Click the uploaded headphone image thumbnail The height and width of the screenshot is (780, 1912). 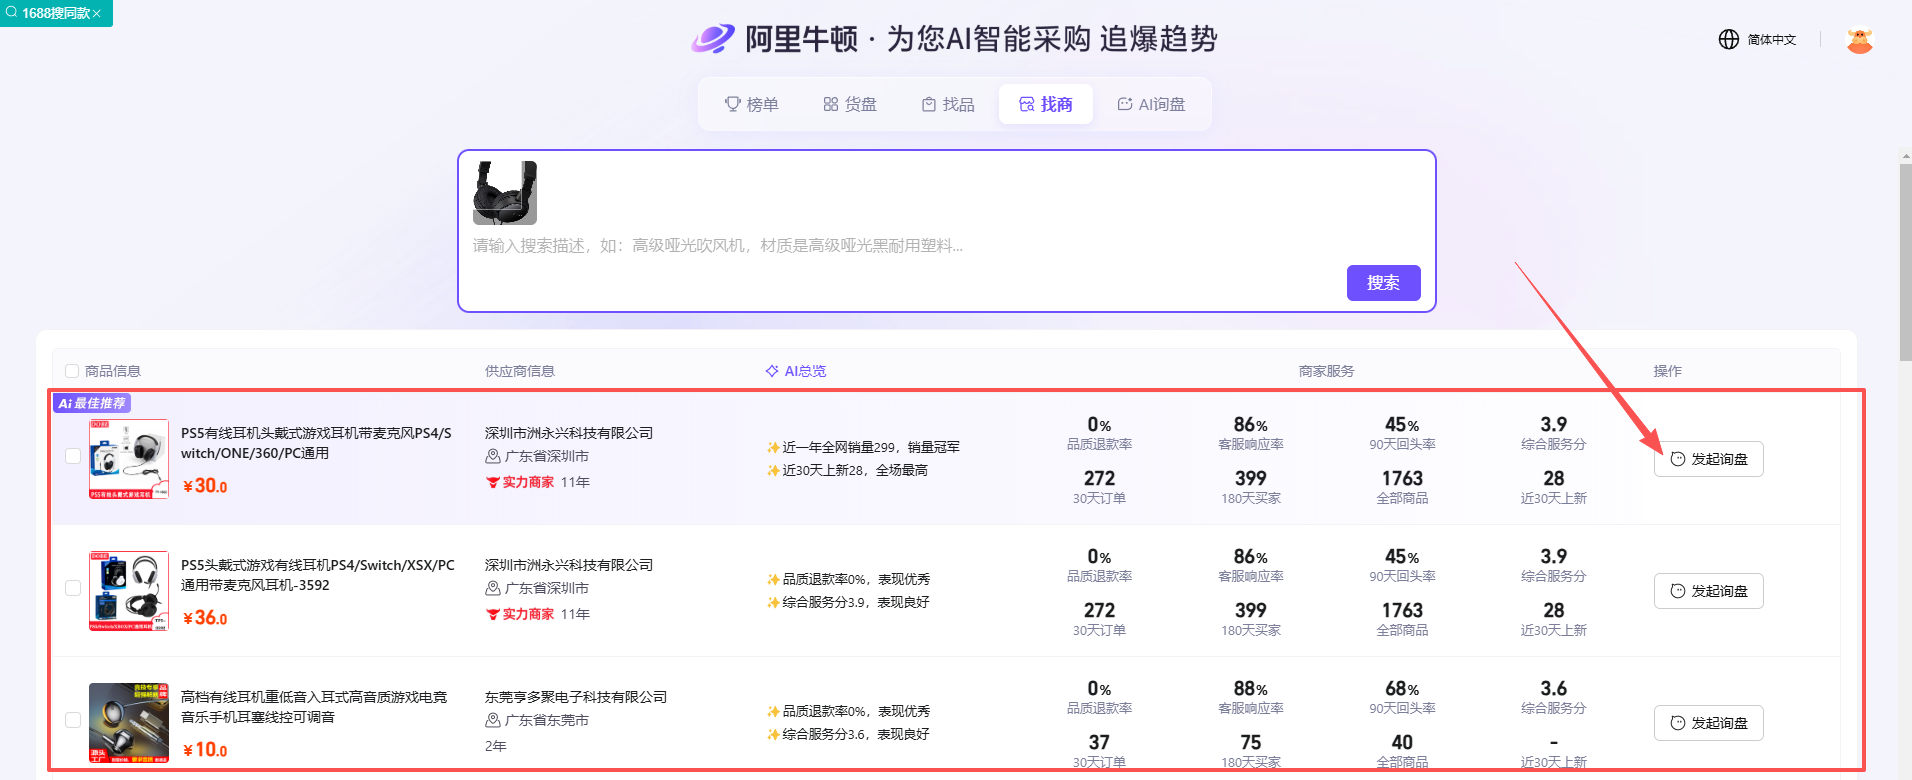point(505,193)
